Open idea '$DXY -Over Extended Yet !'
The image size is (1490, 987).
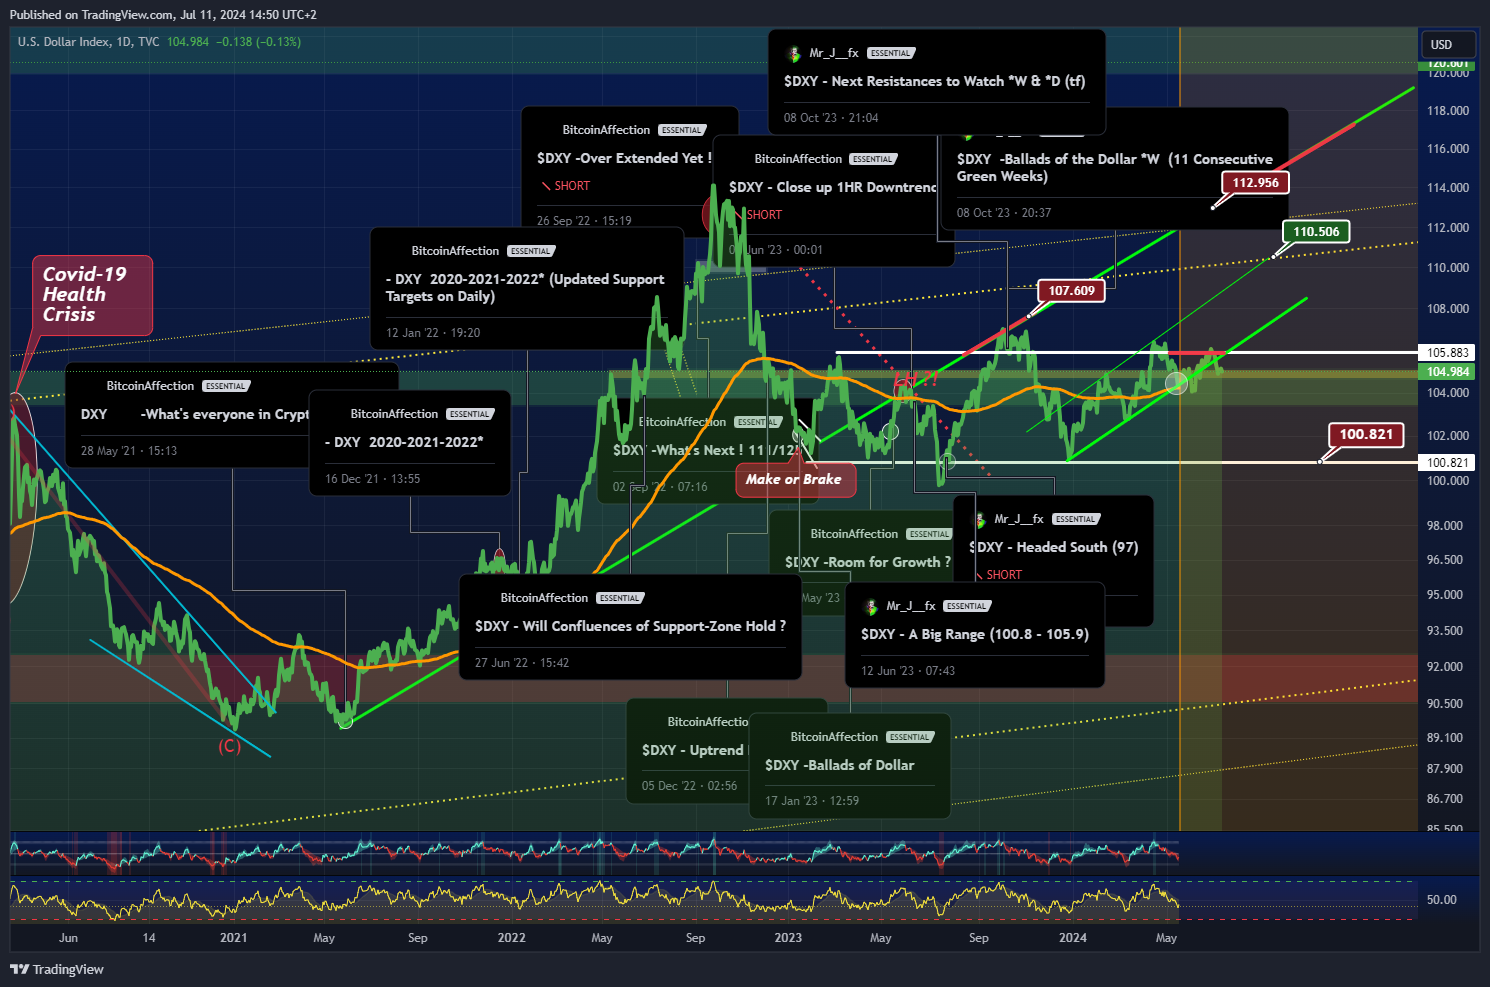624,158
